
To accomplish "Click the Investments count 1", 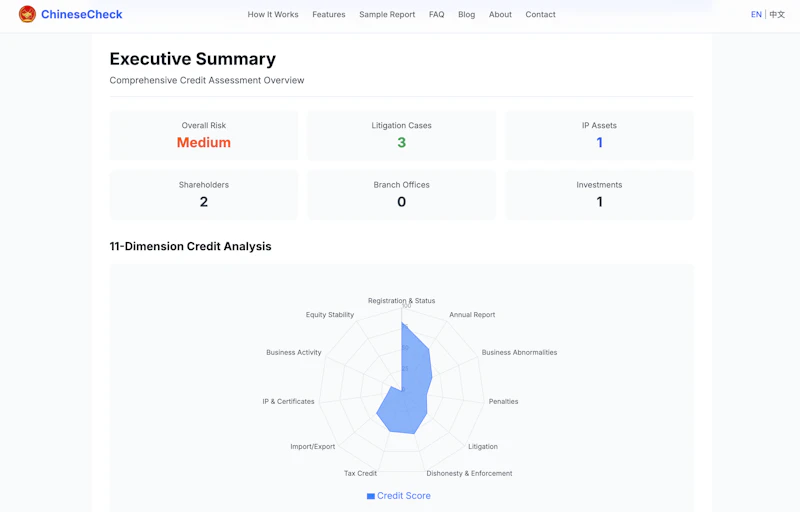I will (x=599, y=202).
